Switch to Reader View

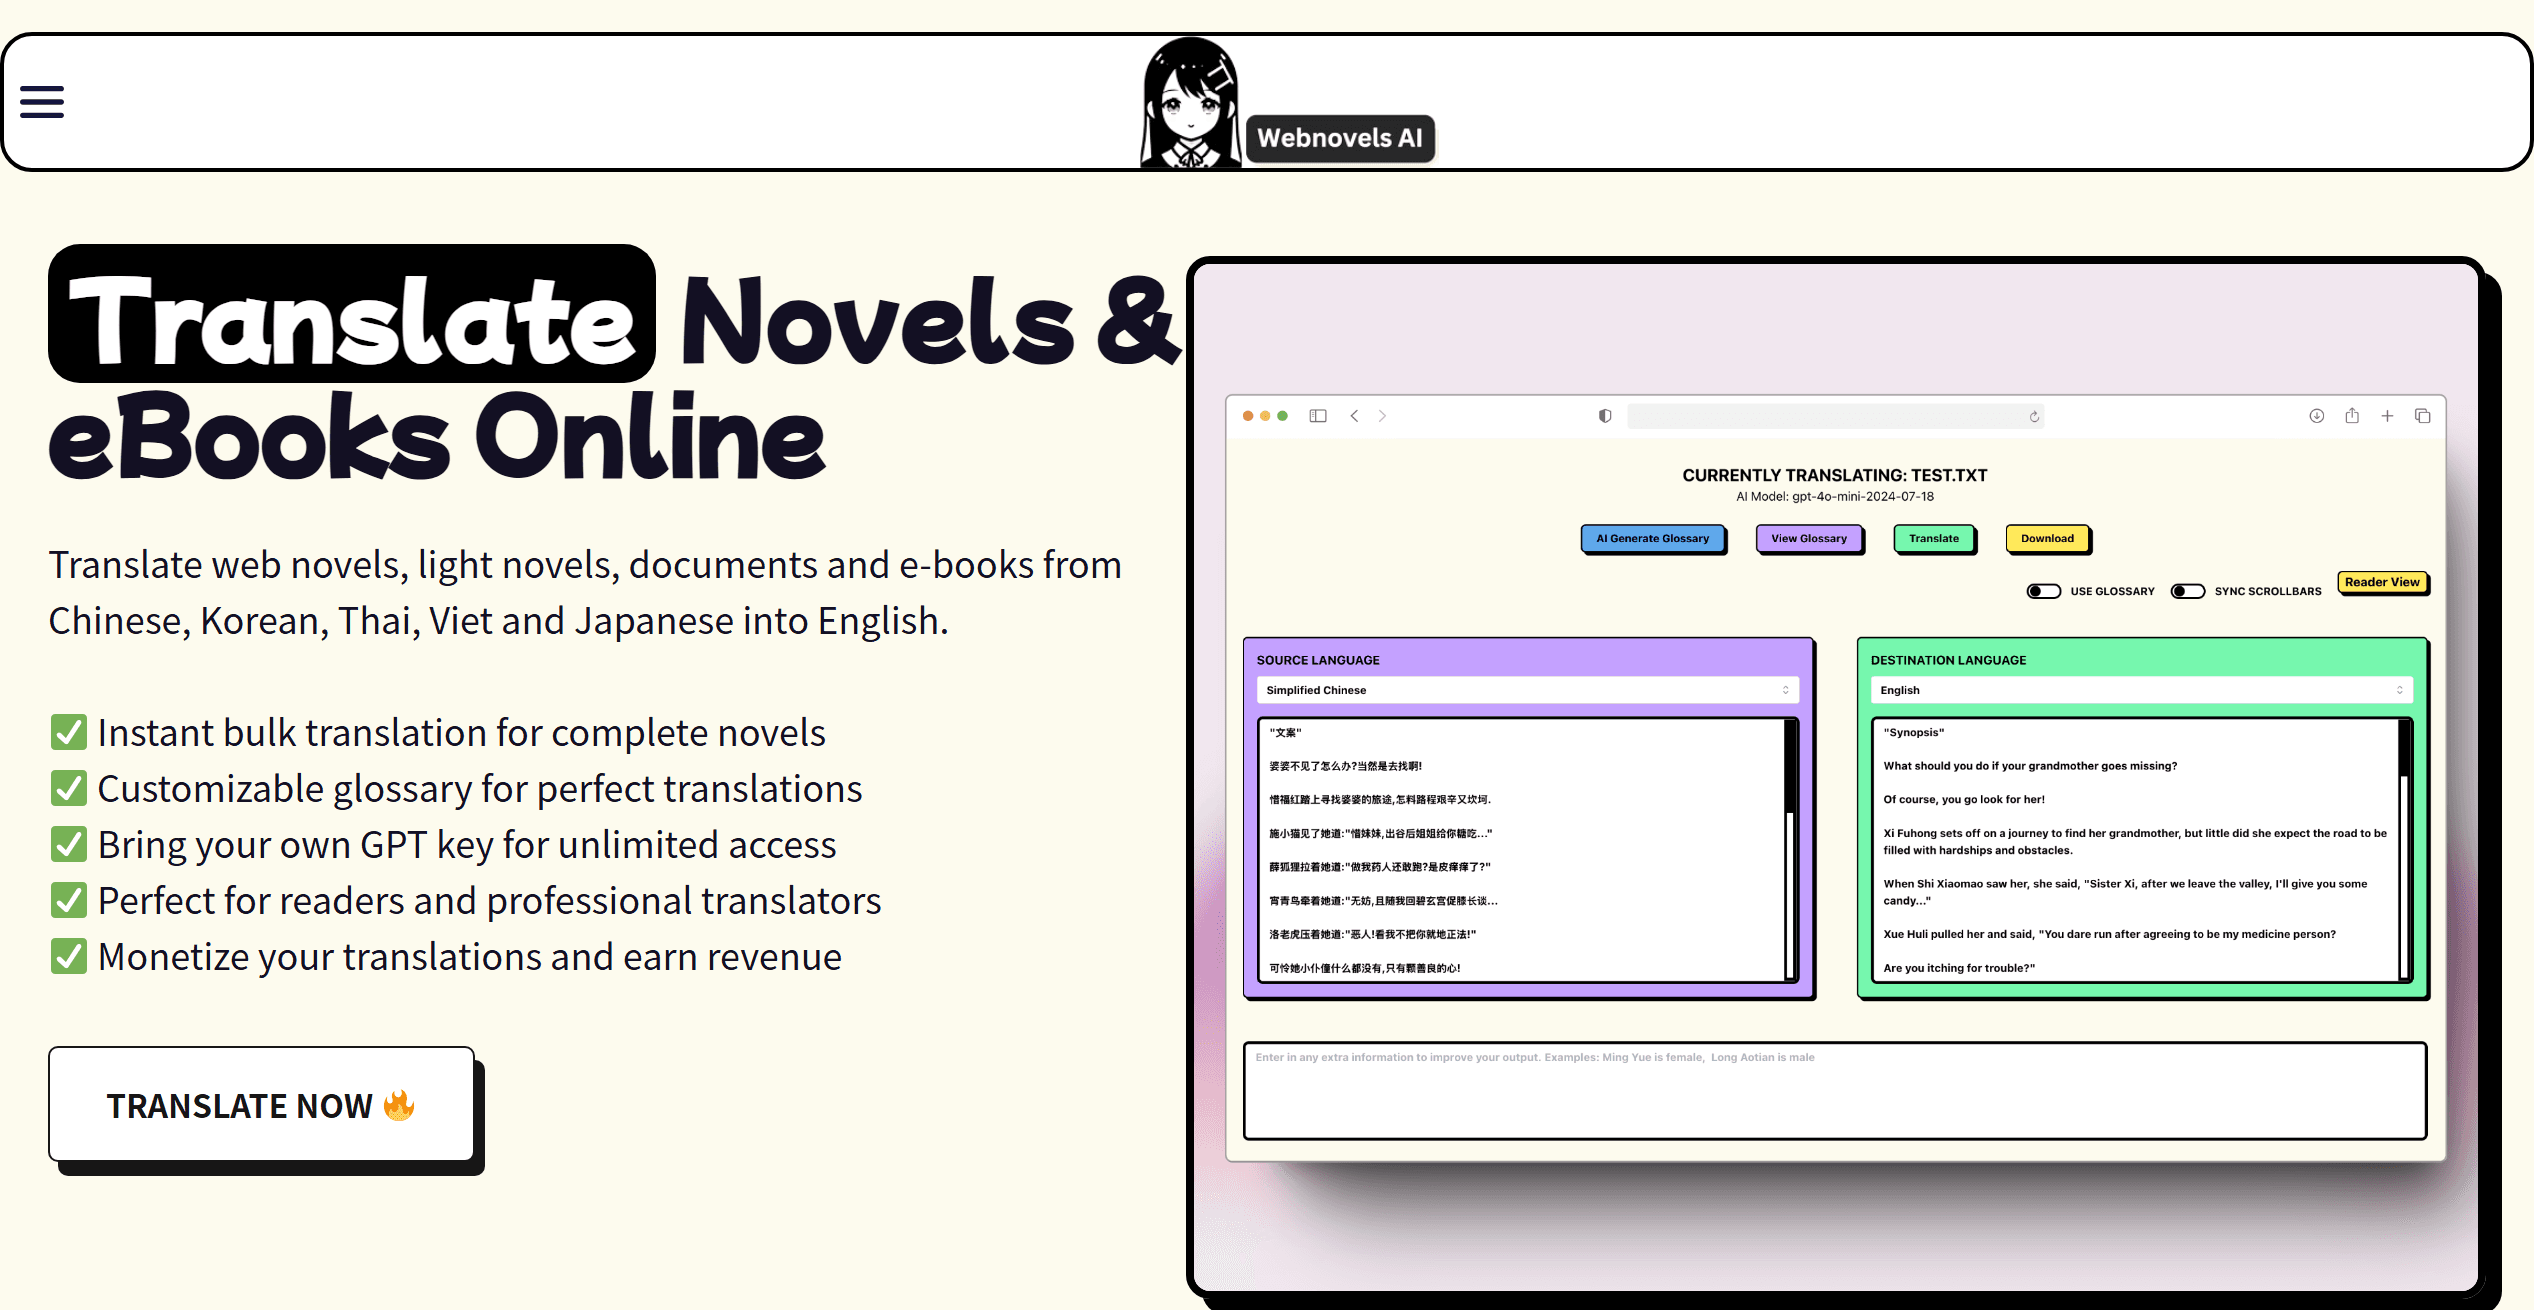point(2382,582)
